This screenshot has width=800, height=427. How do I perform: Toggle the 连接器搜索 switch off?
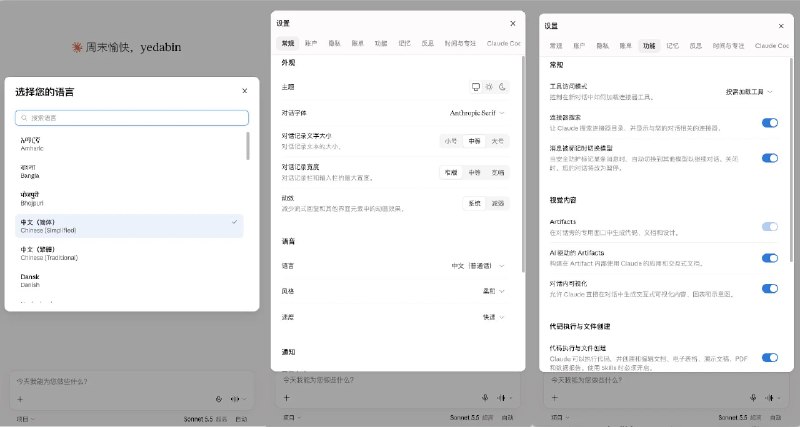769,122
